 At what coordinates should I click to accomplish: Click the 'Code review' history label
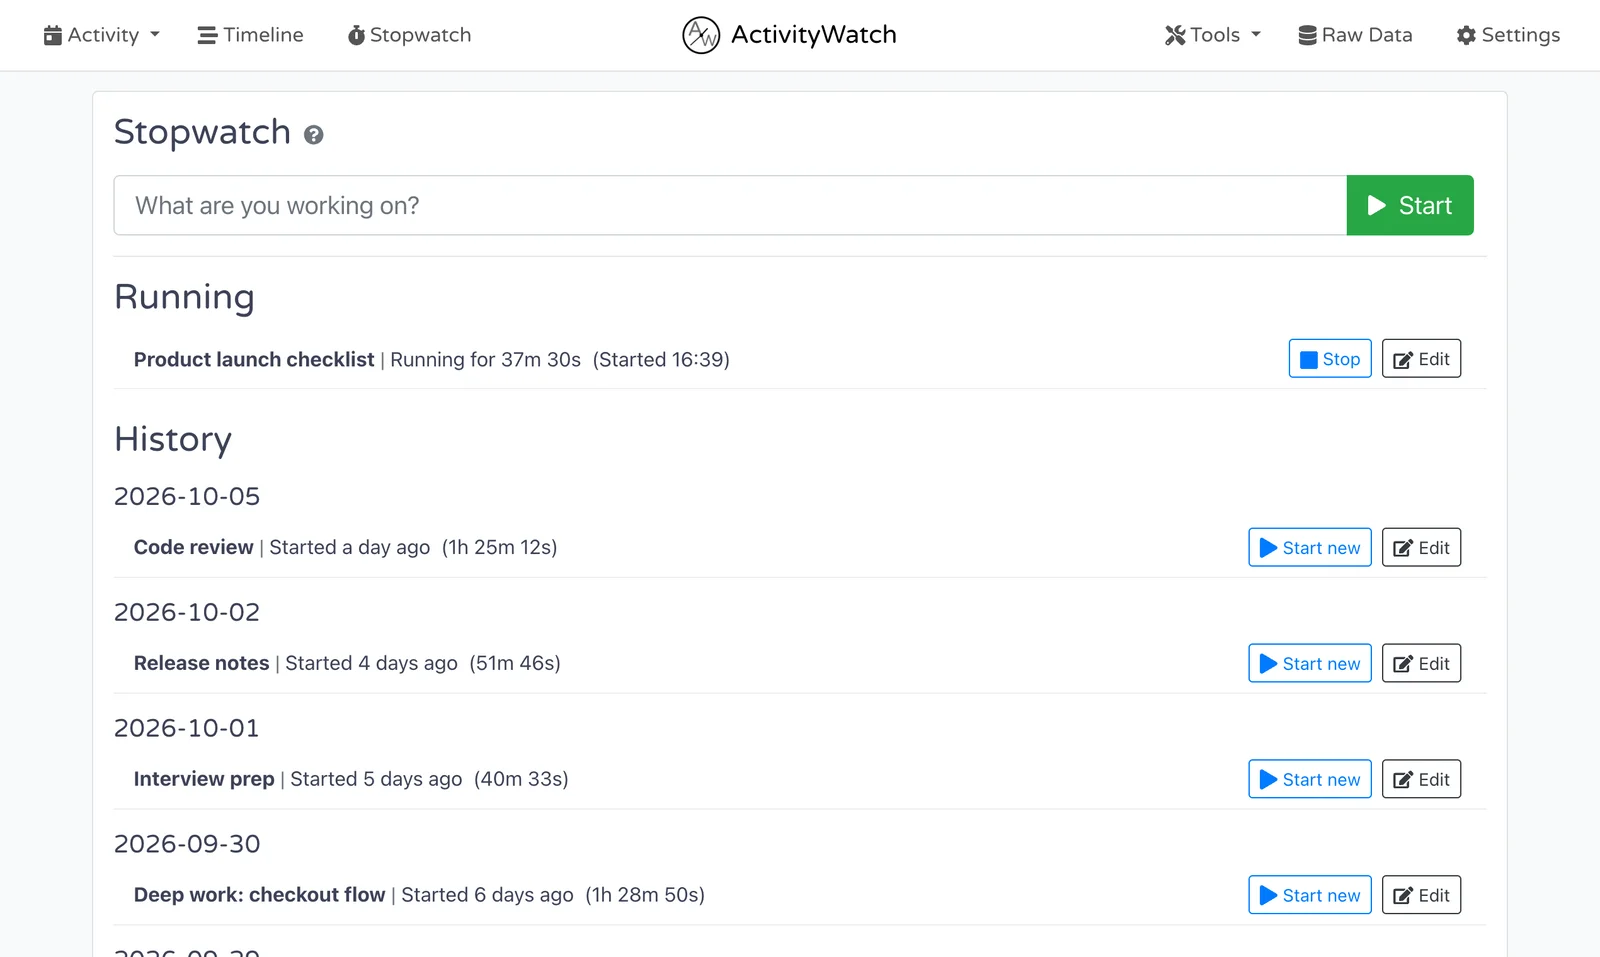(x=194, y=548)
